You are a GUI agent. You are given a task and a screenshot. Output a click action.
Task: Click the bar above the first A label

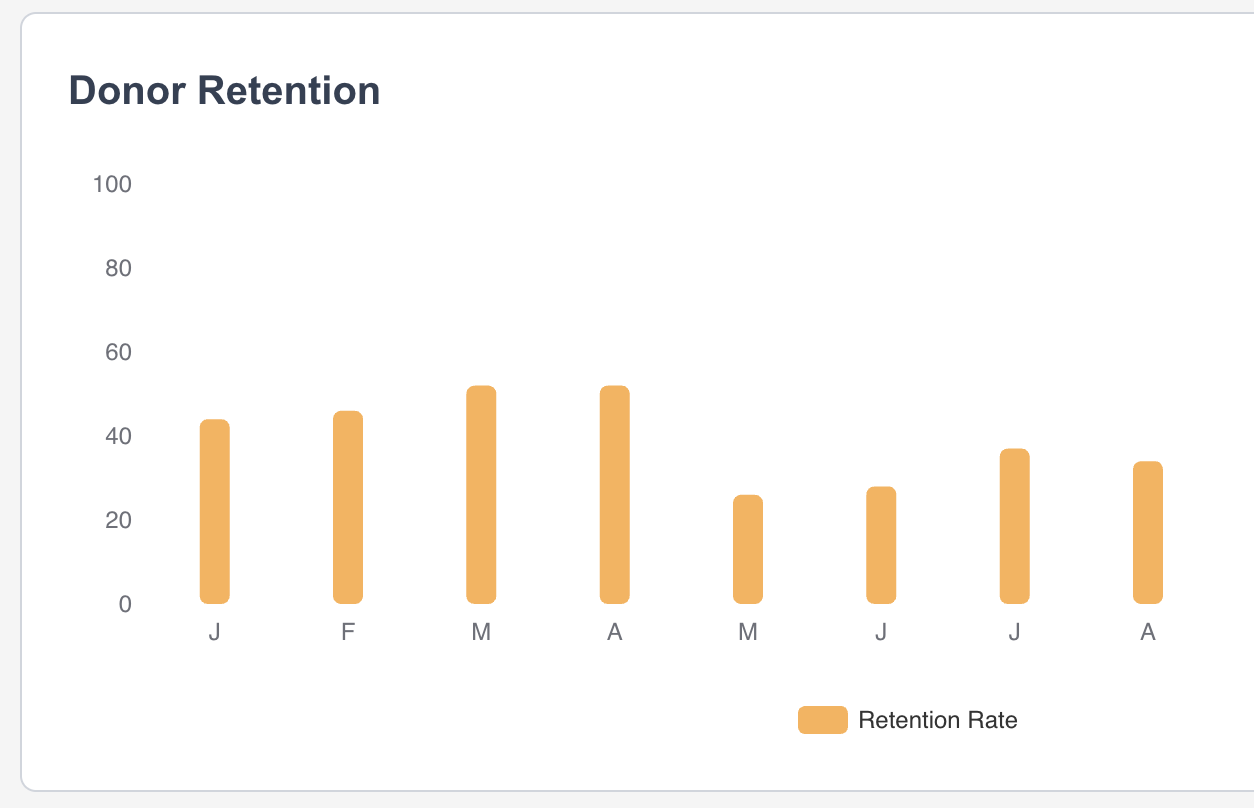(x=615, y=494)
